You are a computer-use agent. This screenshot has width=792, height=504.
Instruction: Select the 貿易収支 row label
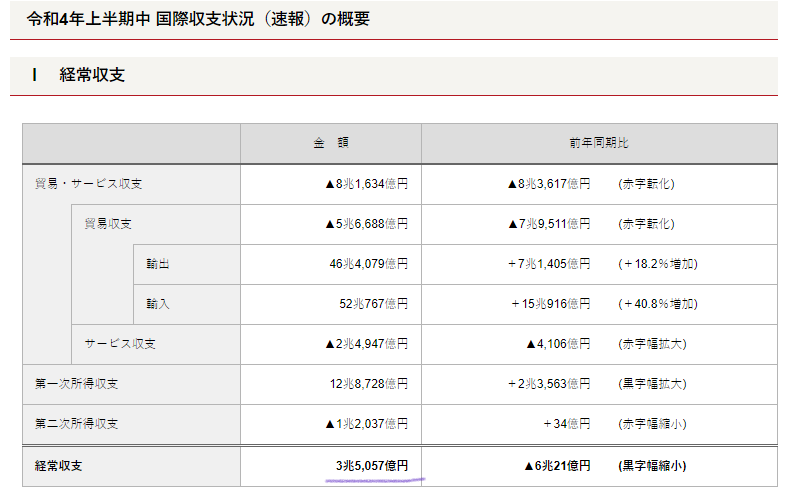[108, 224]
